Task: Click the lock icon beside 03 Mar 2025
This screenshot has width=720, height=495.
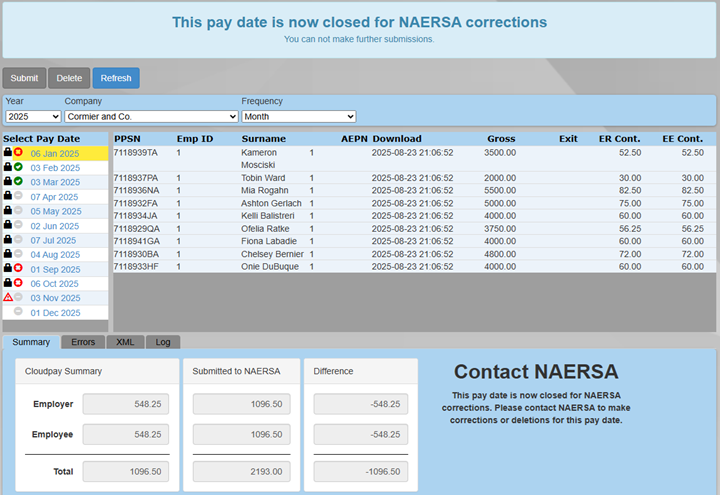Action: coord(8,182)
